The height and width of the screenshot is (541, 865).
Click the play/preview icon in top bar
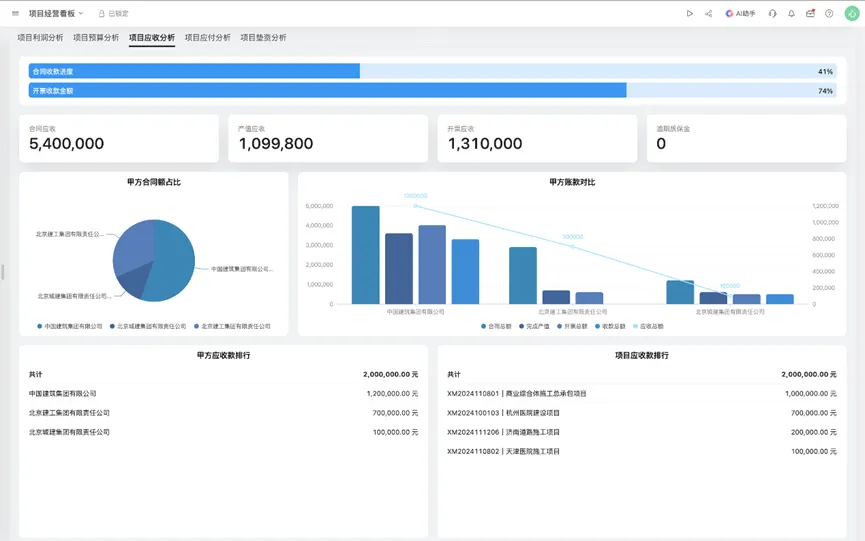(689, 14)
